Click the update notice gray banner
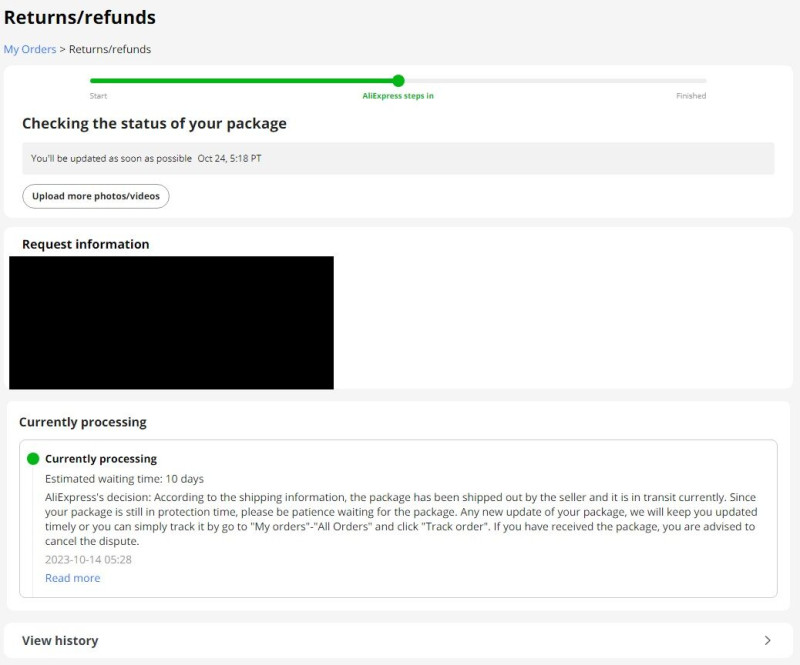The width and height of the screenshot is (800, 665). click(398, 159)
